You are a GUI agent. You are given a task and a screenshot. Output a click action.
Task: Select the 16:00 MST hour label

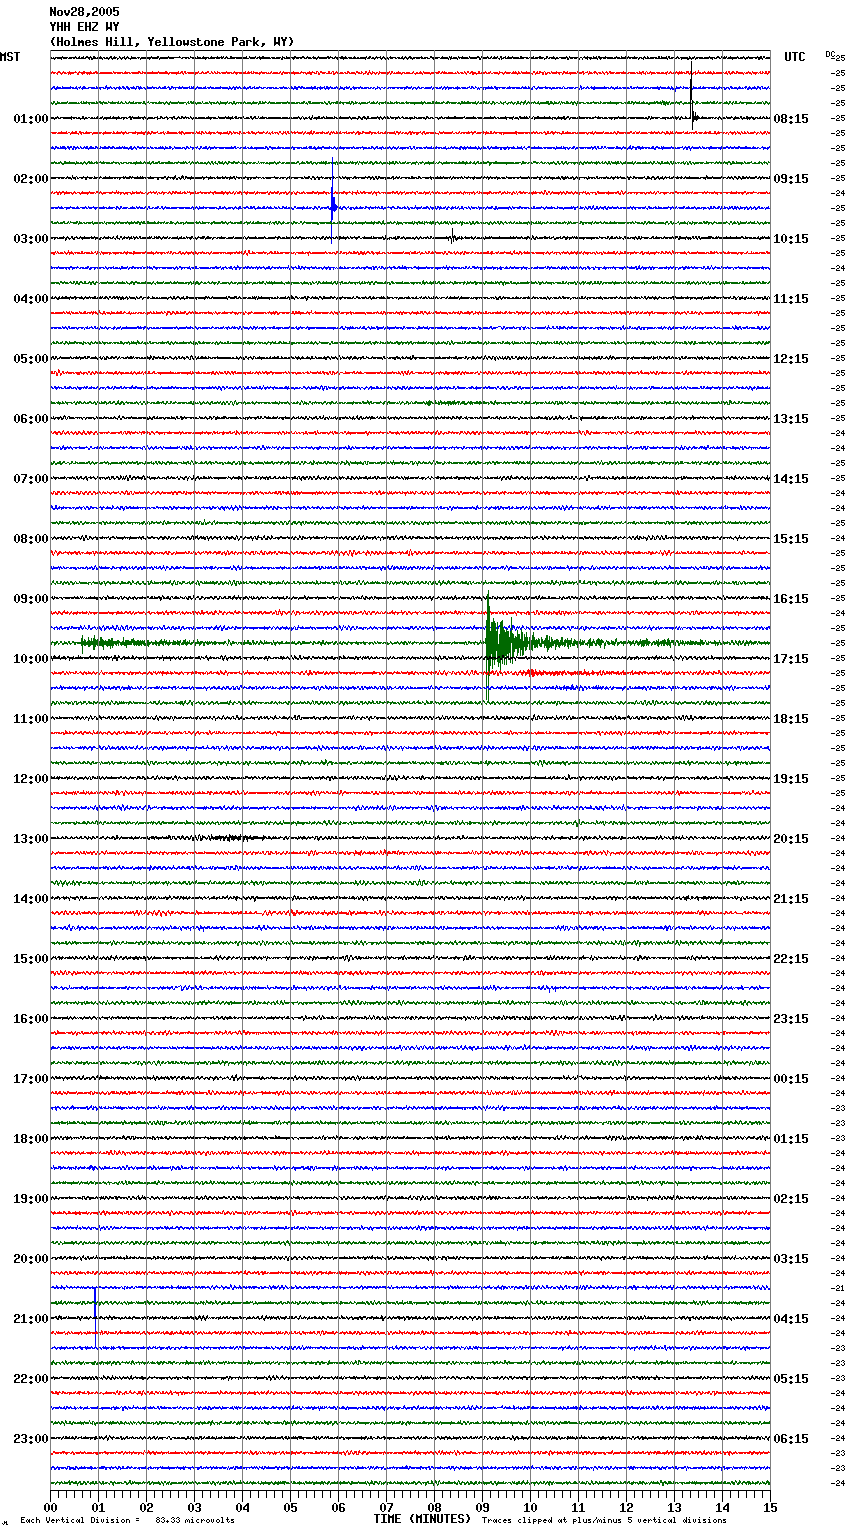pyautogui.click(x=30, y=1019)
